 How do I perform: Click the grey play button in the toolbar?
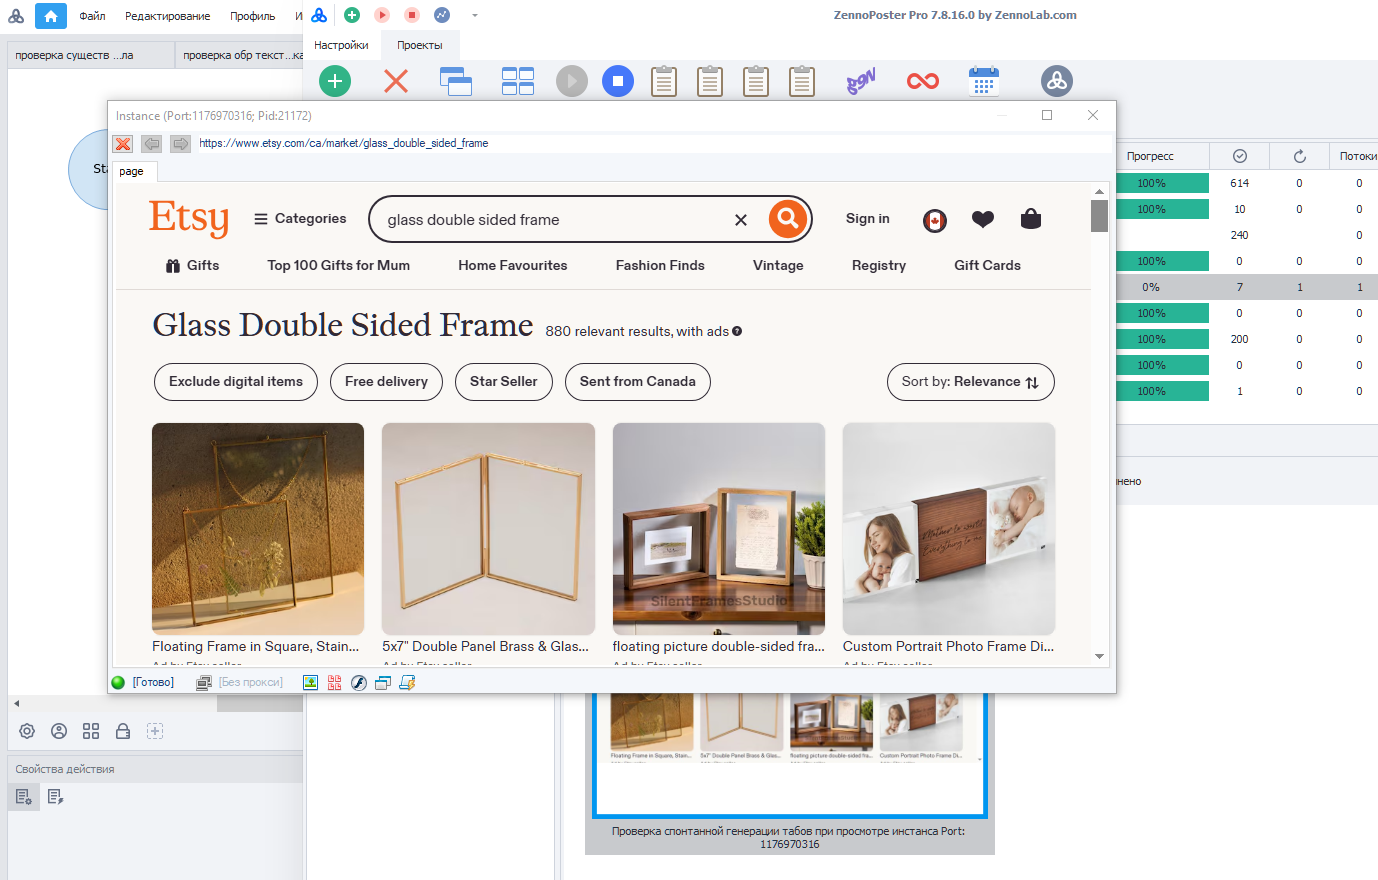coord(572,81)
